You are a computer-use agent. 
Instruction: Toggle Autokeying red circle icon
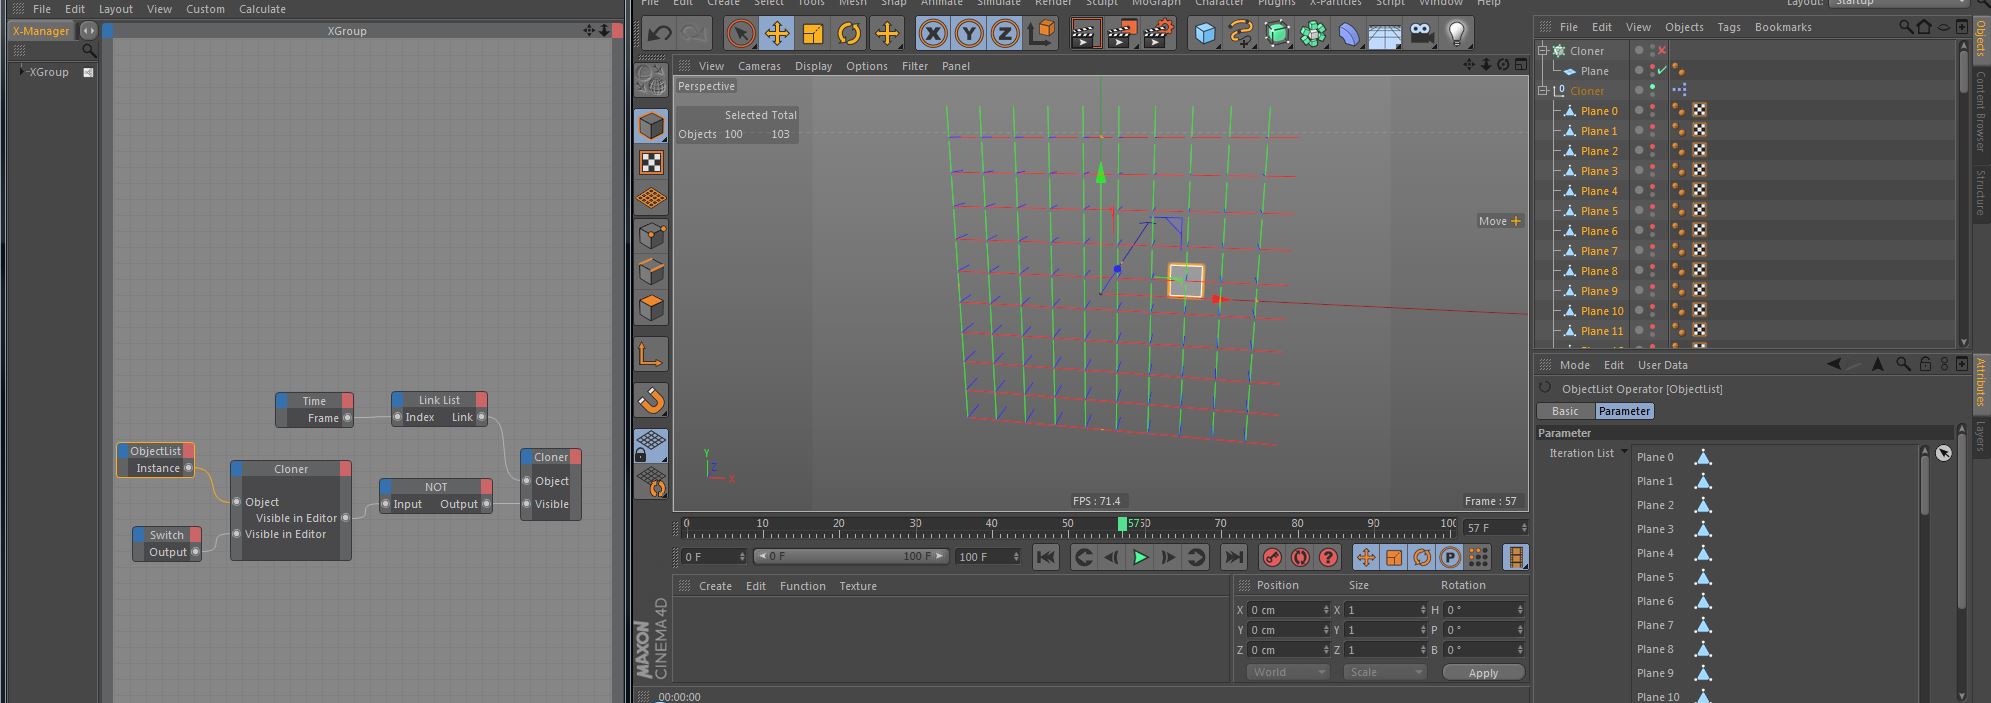[1300, 557]
